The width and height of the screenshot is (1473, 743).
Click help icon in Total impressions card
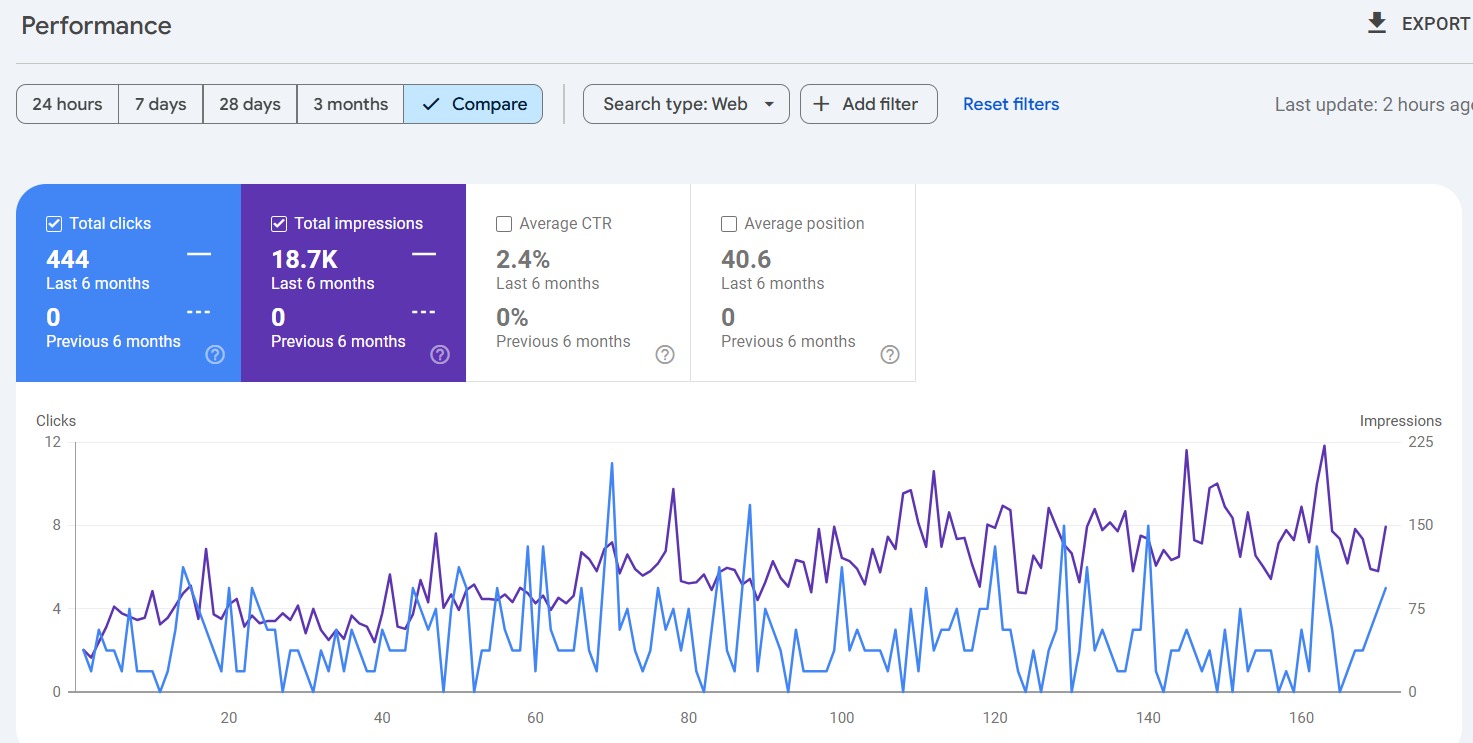pyautogui.click(x=440, y=355)
